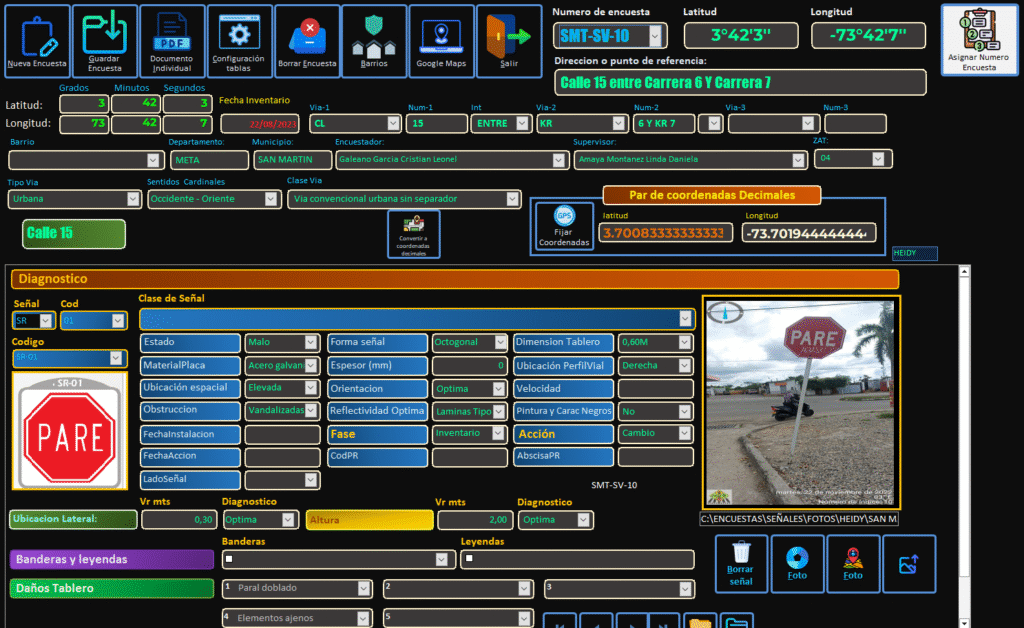Image resolution: width=1024 pixels, height=628 pixels.
Task: Click the Direccion o punto de referencia field
Action: click(740, 83)
